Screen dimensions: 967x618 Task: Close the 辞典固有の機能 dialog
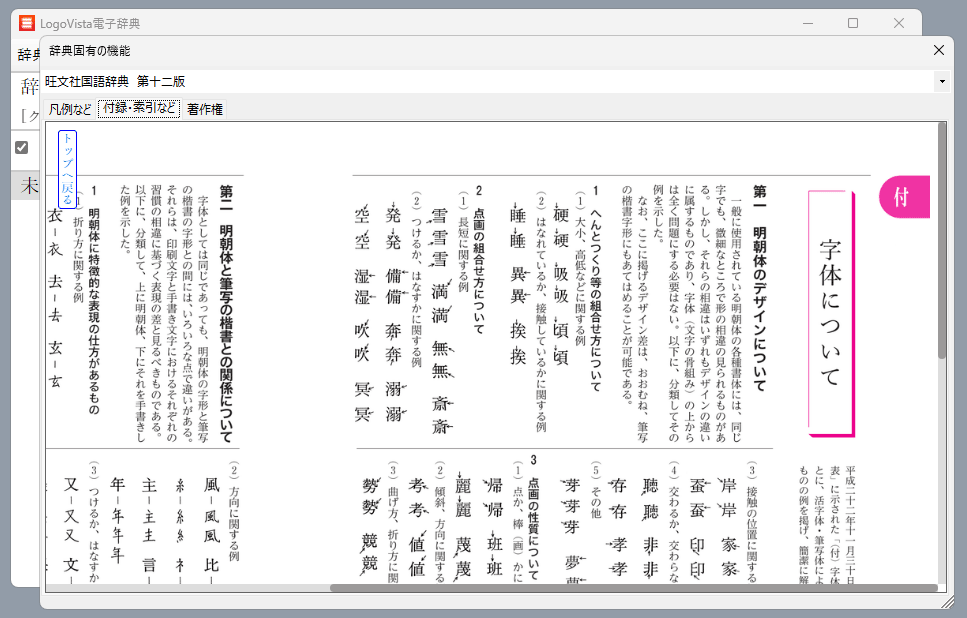tap(938, 50)
